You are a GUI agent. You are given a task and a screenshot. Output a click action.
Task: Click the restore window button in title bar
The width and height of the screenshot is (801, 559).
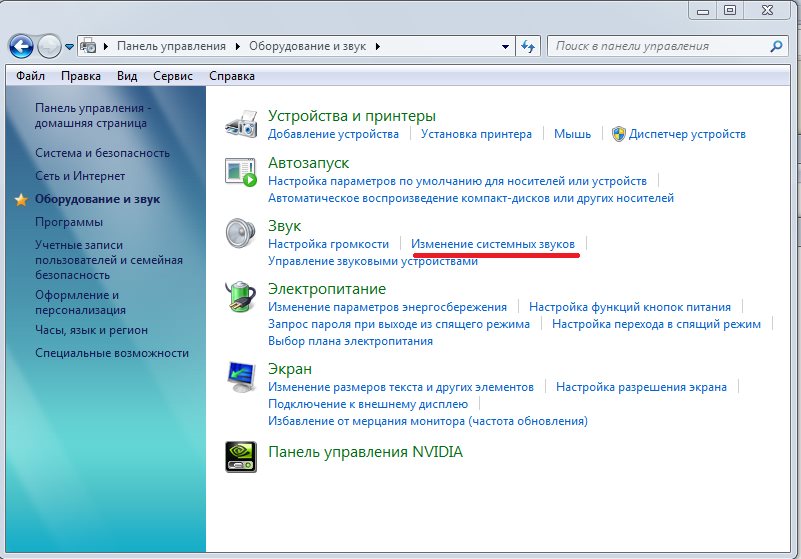coord(730,10)
